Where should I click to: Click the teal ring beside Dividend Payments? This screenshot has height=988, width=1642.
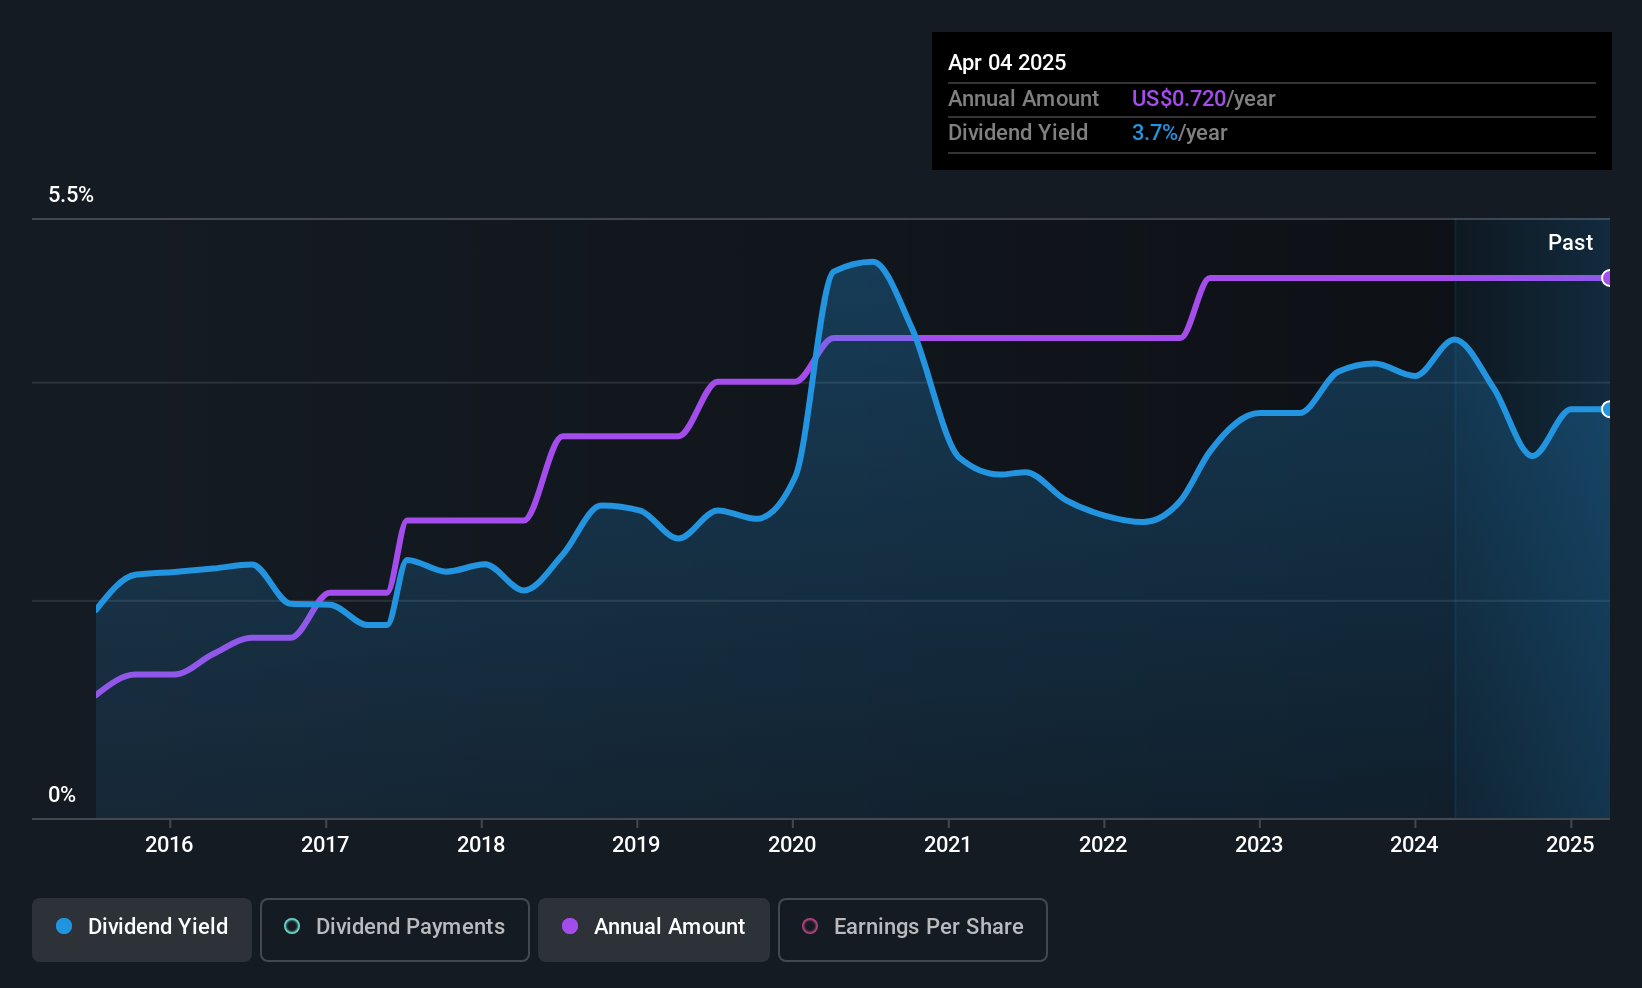pos(292,927)
